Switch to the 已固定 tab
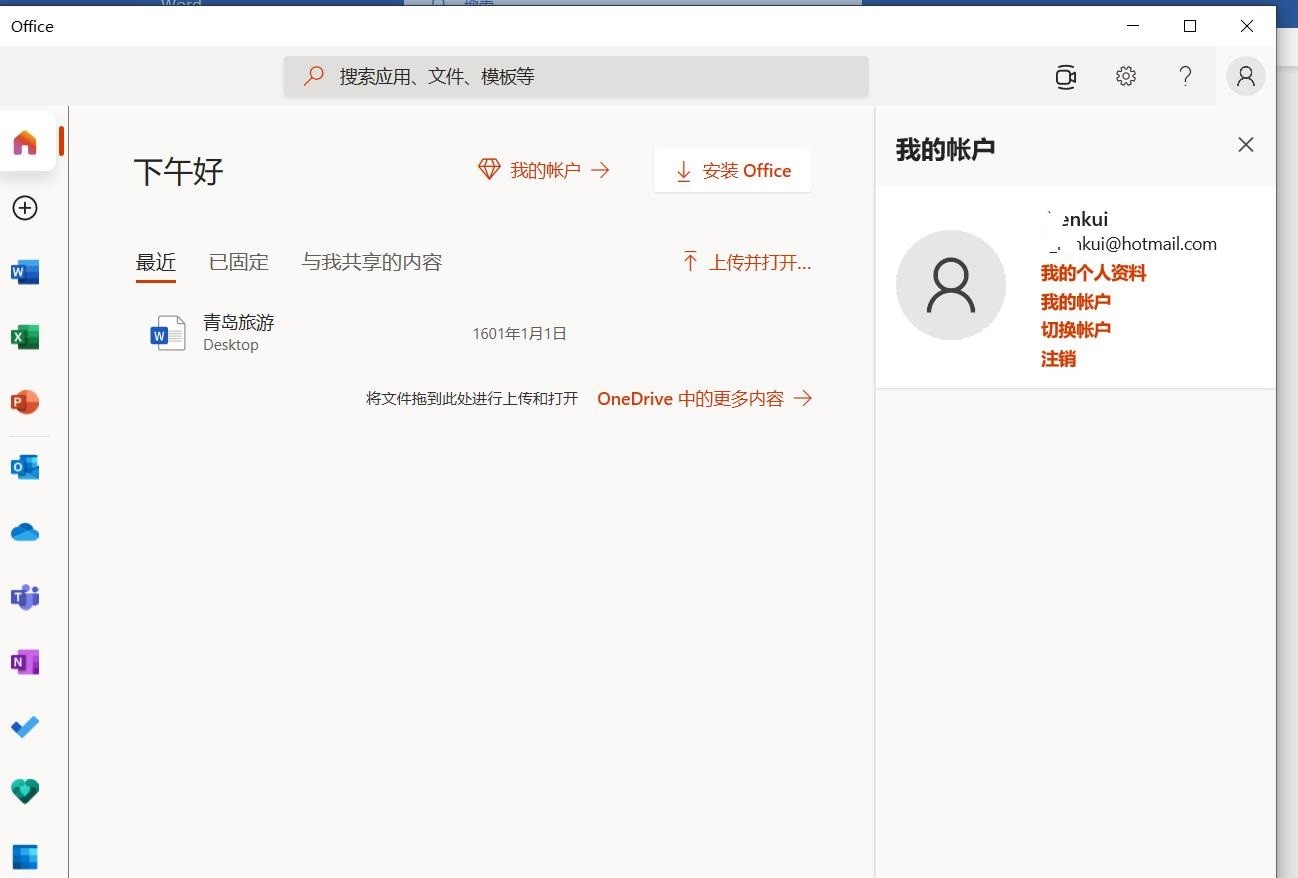 239,263
